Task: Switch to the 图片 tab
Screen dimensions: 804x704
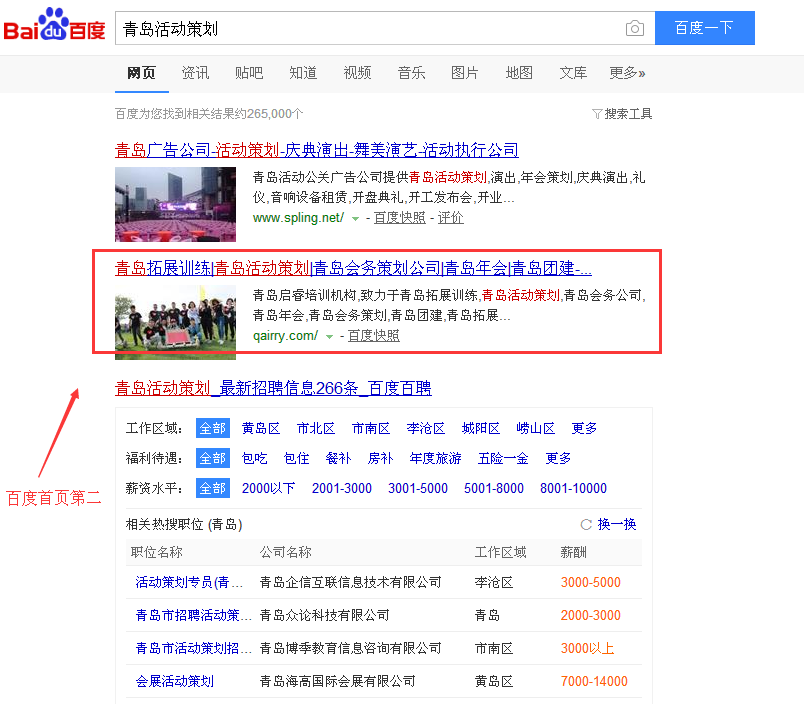Action: pyautogui.click(x=465, y=72)
